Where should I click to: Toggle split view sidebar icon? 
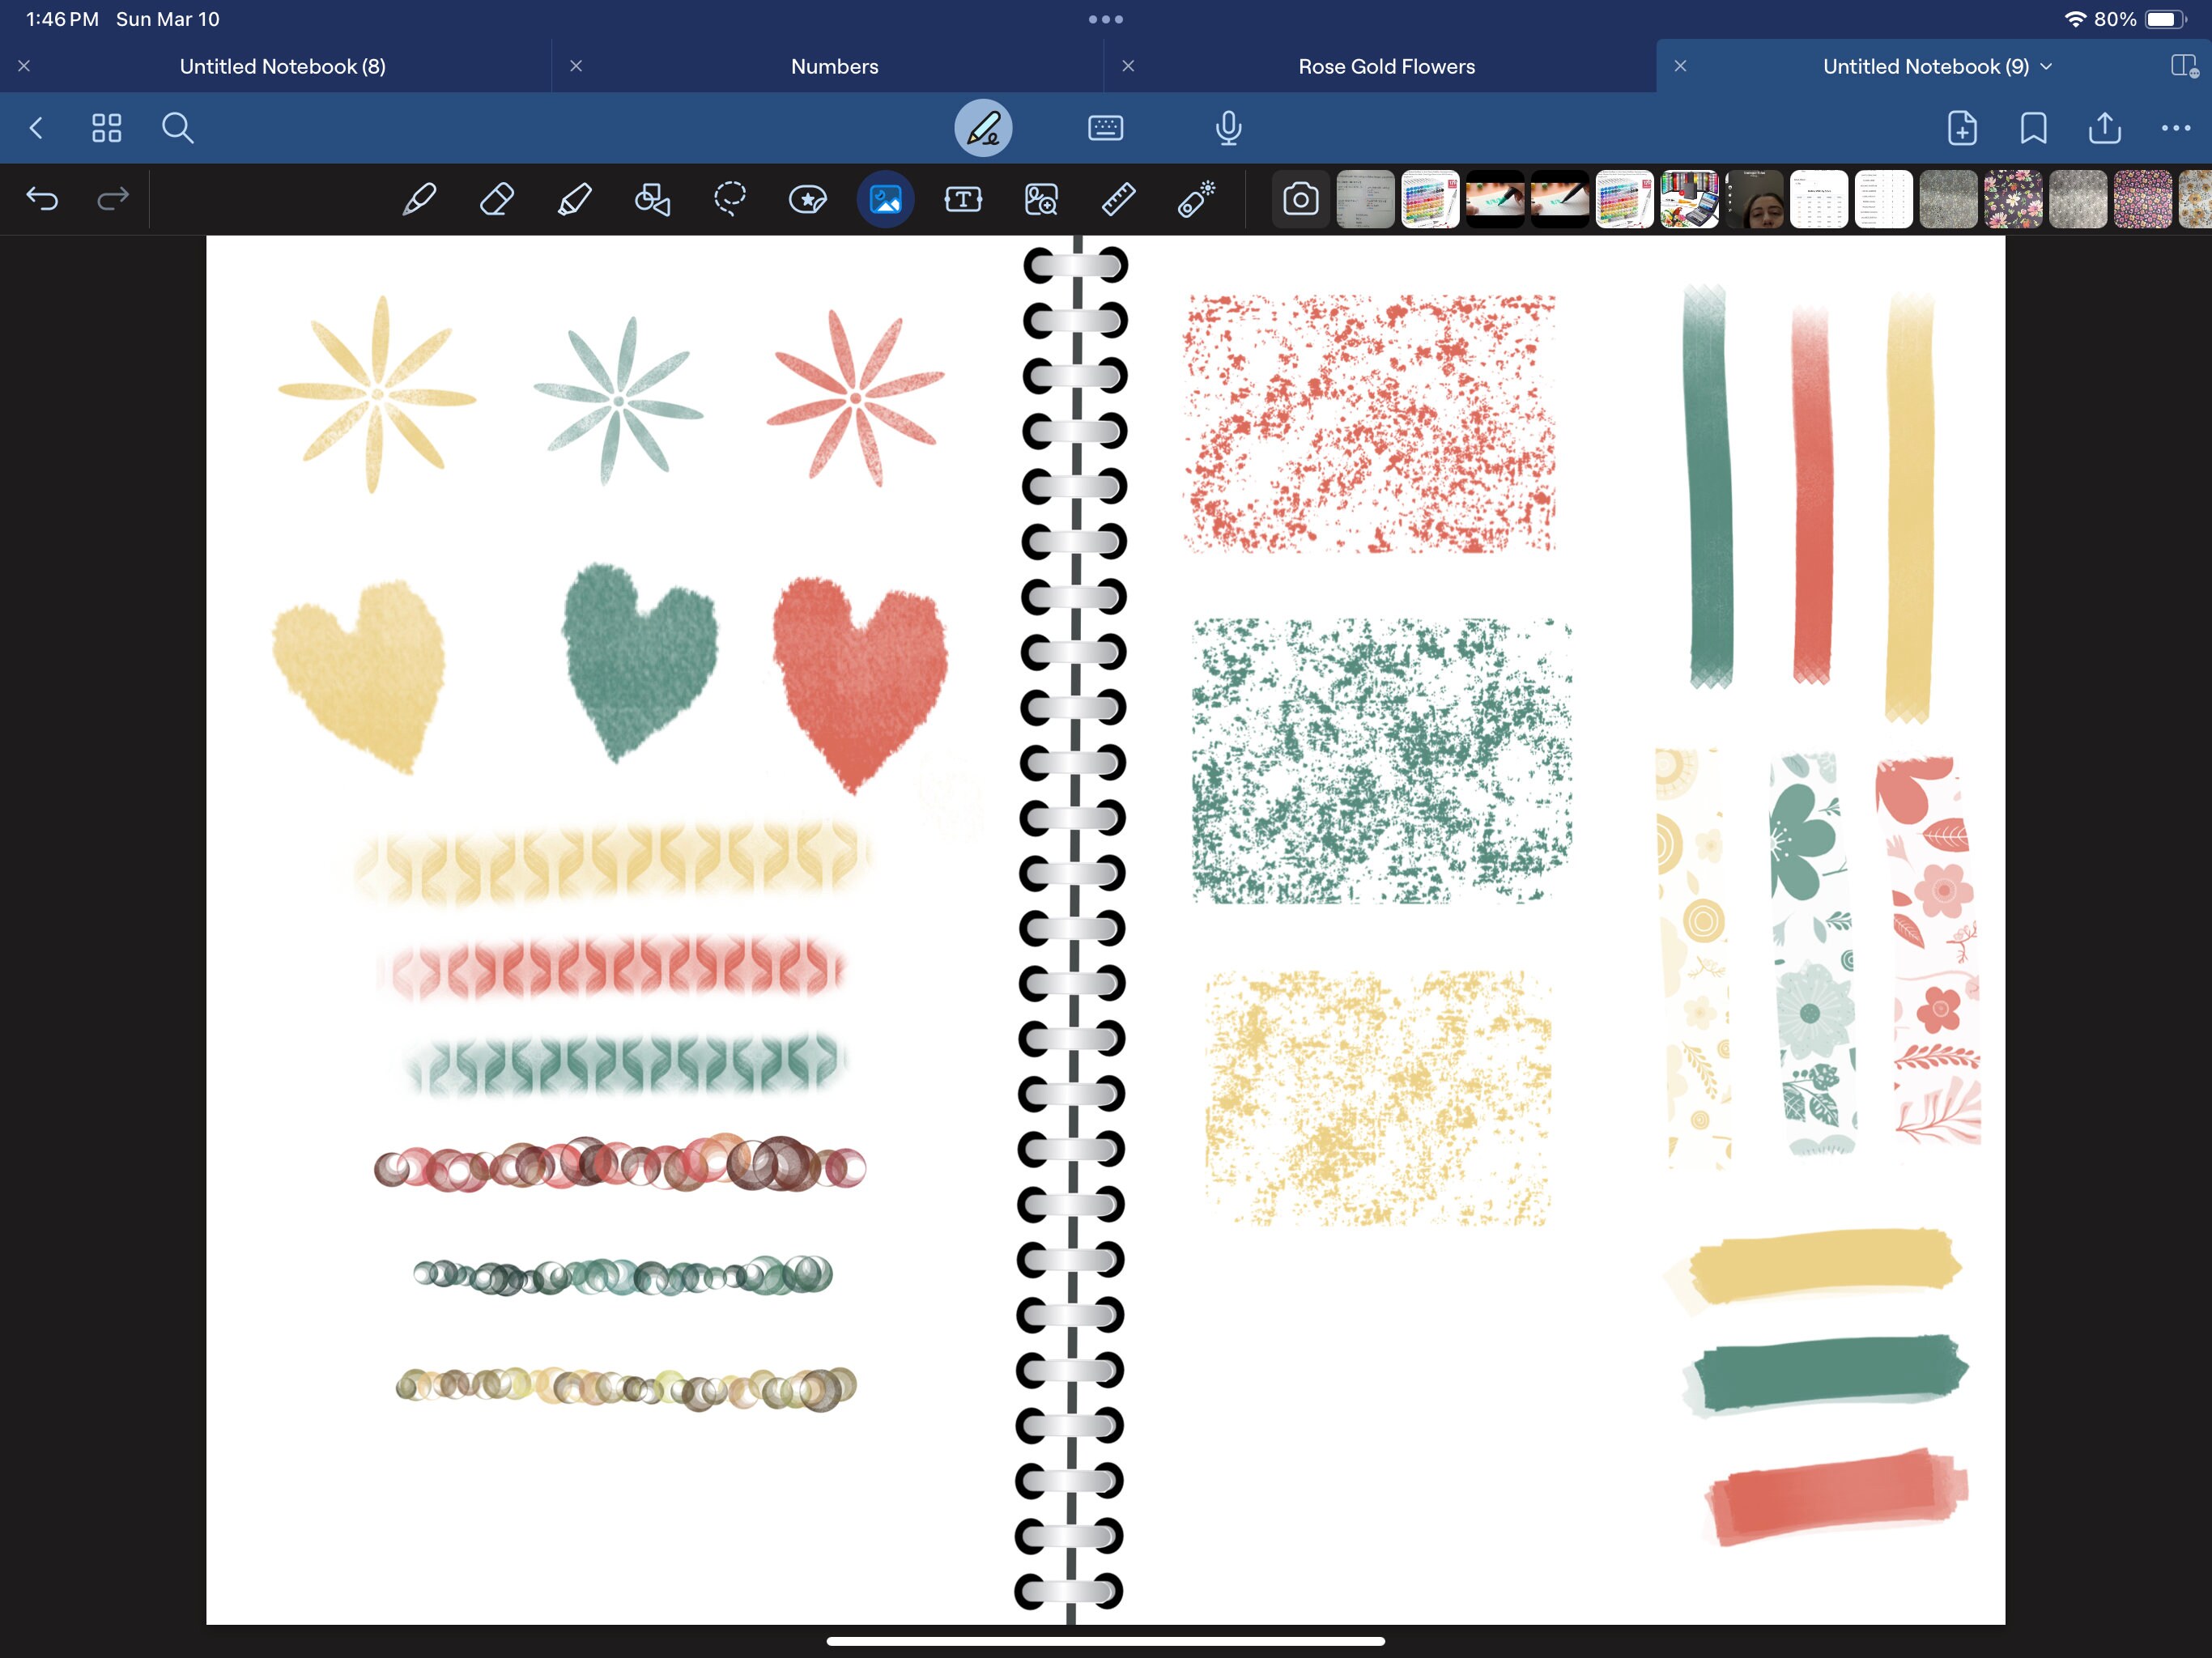[2184, 66]
